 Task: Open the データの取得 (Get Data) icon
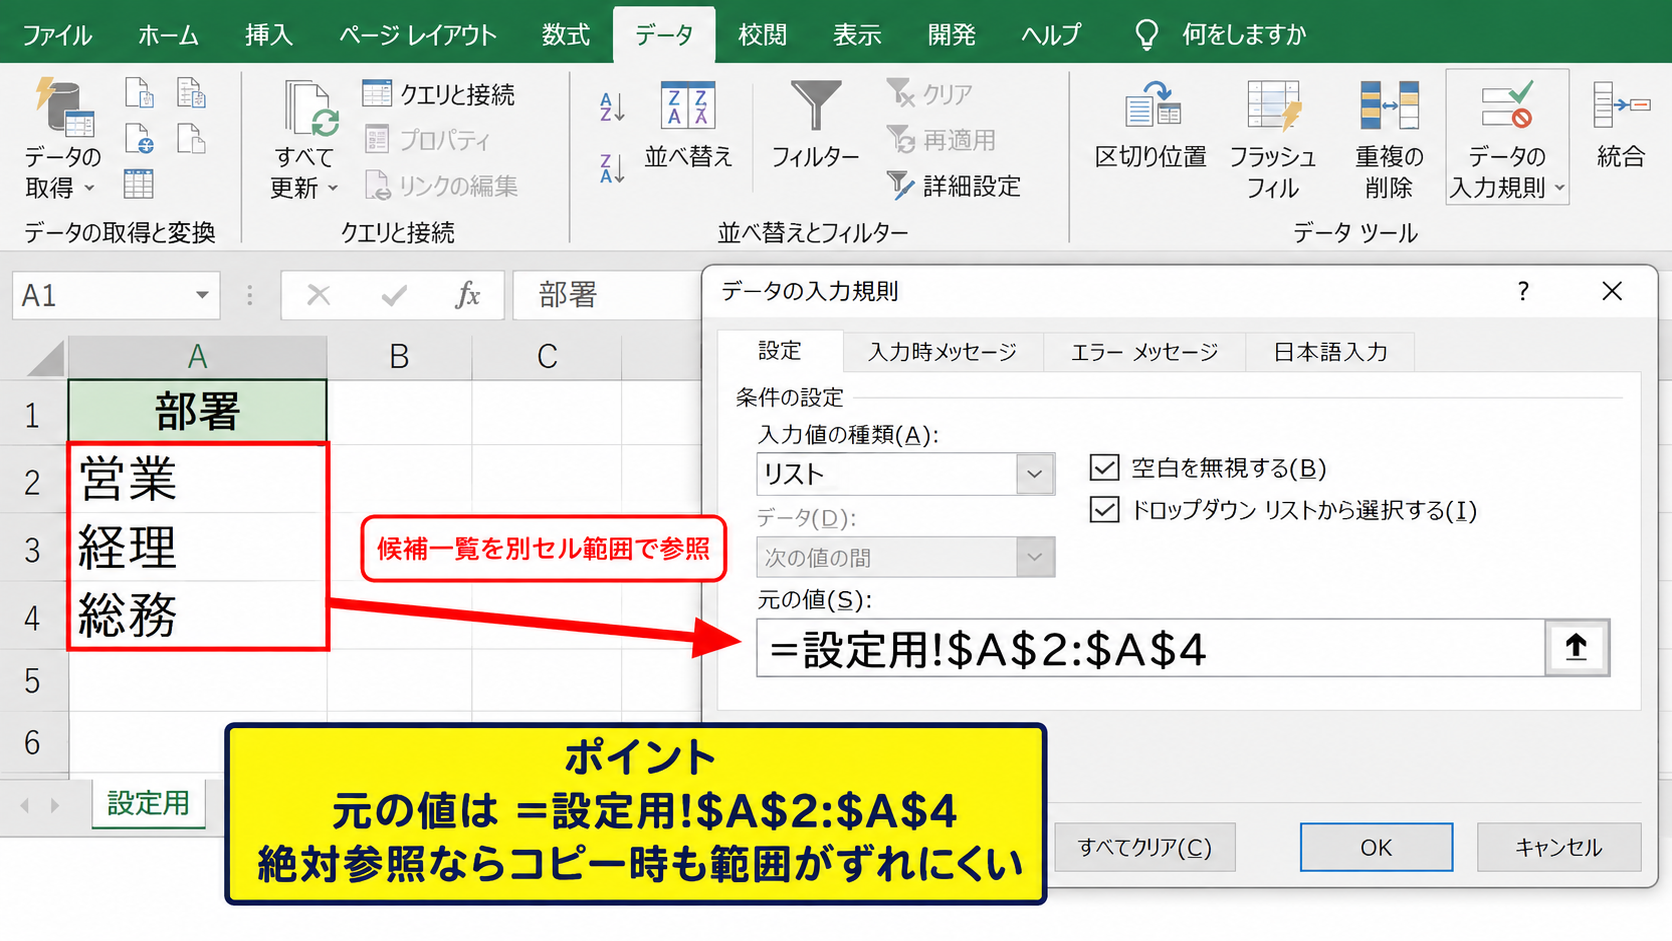[64, 107]
